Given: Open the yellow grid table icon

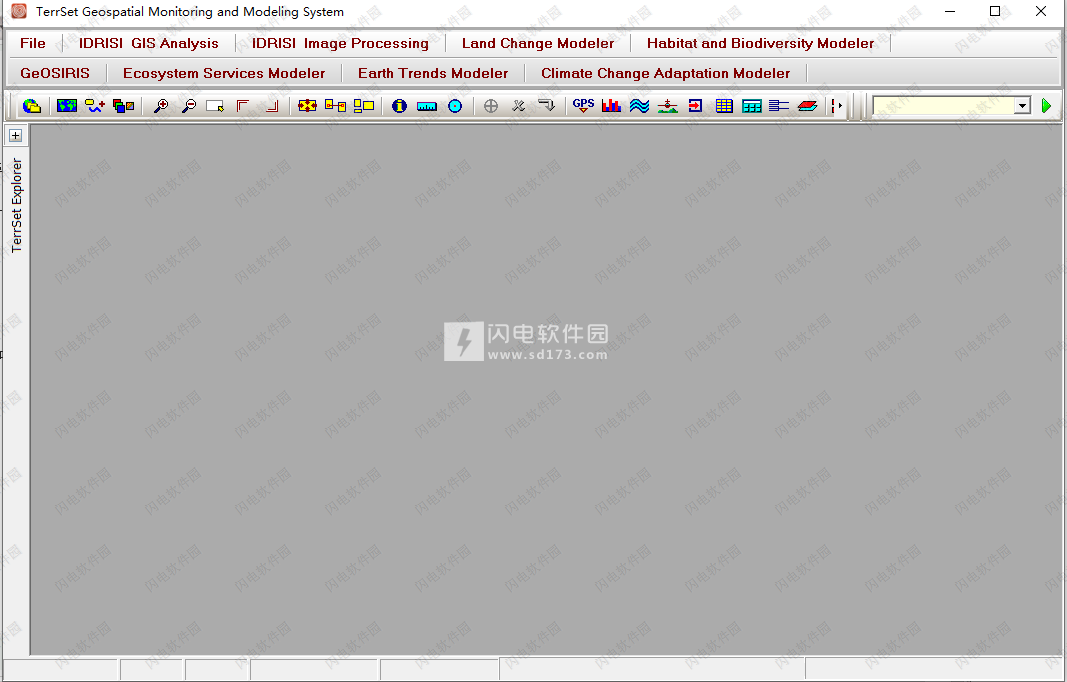Looking at the screenshot, I should point(724,105).
